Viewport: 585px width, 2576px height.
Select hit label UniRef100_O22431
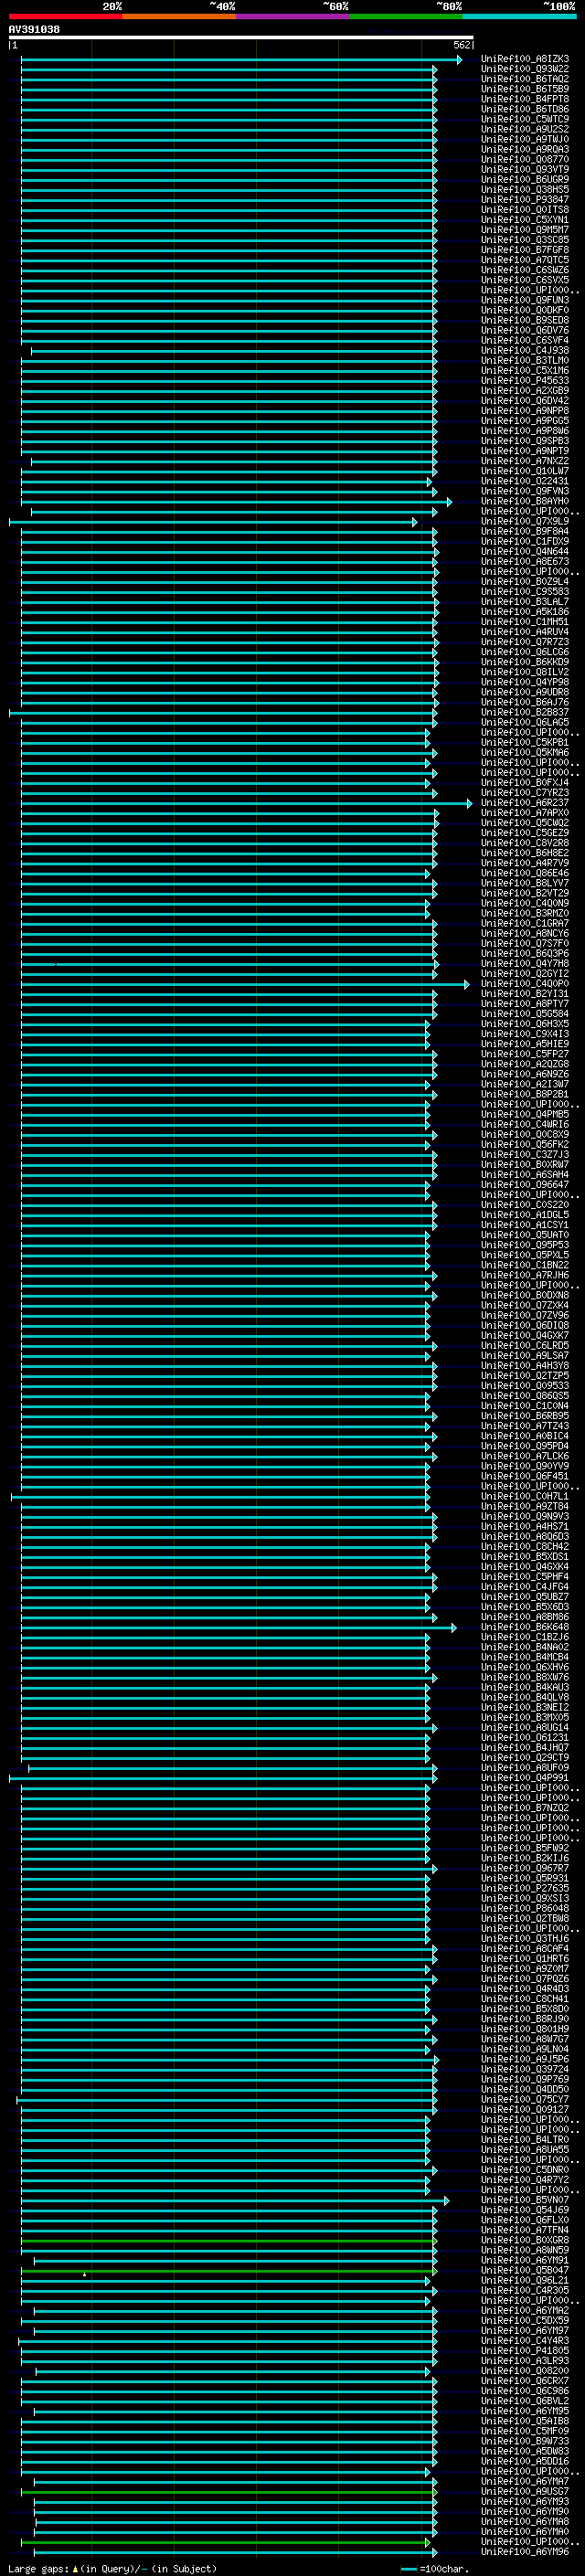click(525, 481)
